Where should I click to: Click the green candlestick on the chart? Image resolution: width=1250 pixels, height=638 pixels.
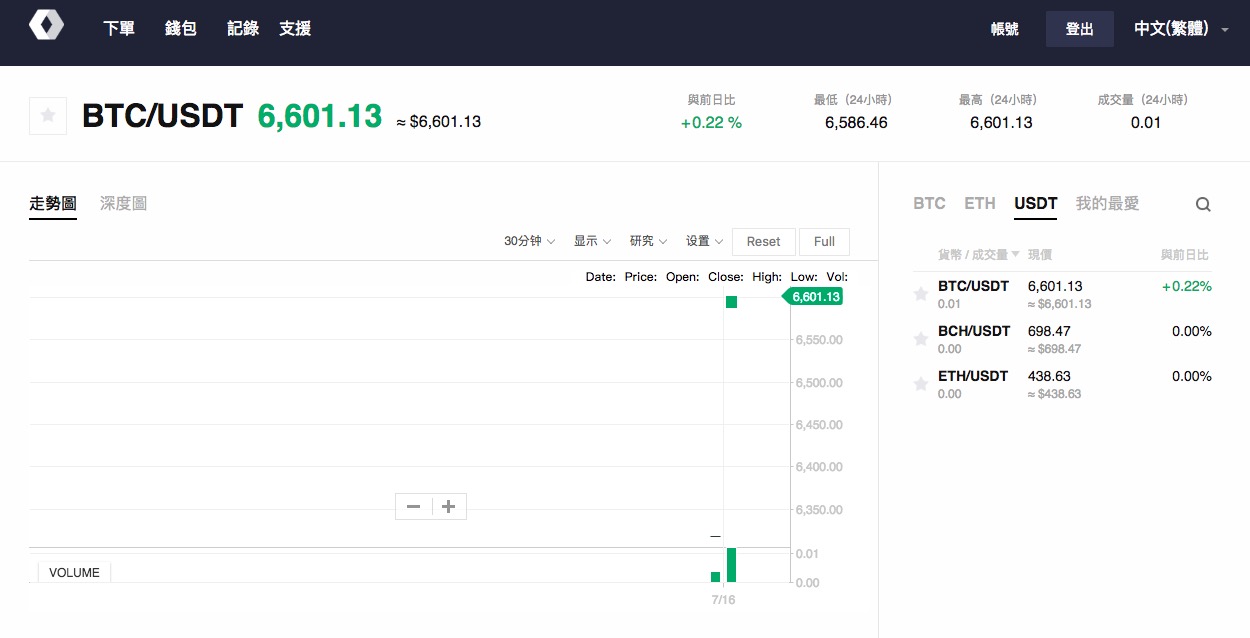[732, 302]
